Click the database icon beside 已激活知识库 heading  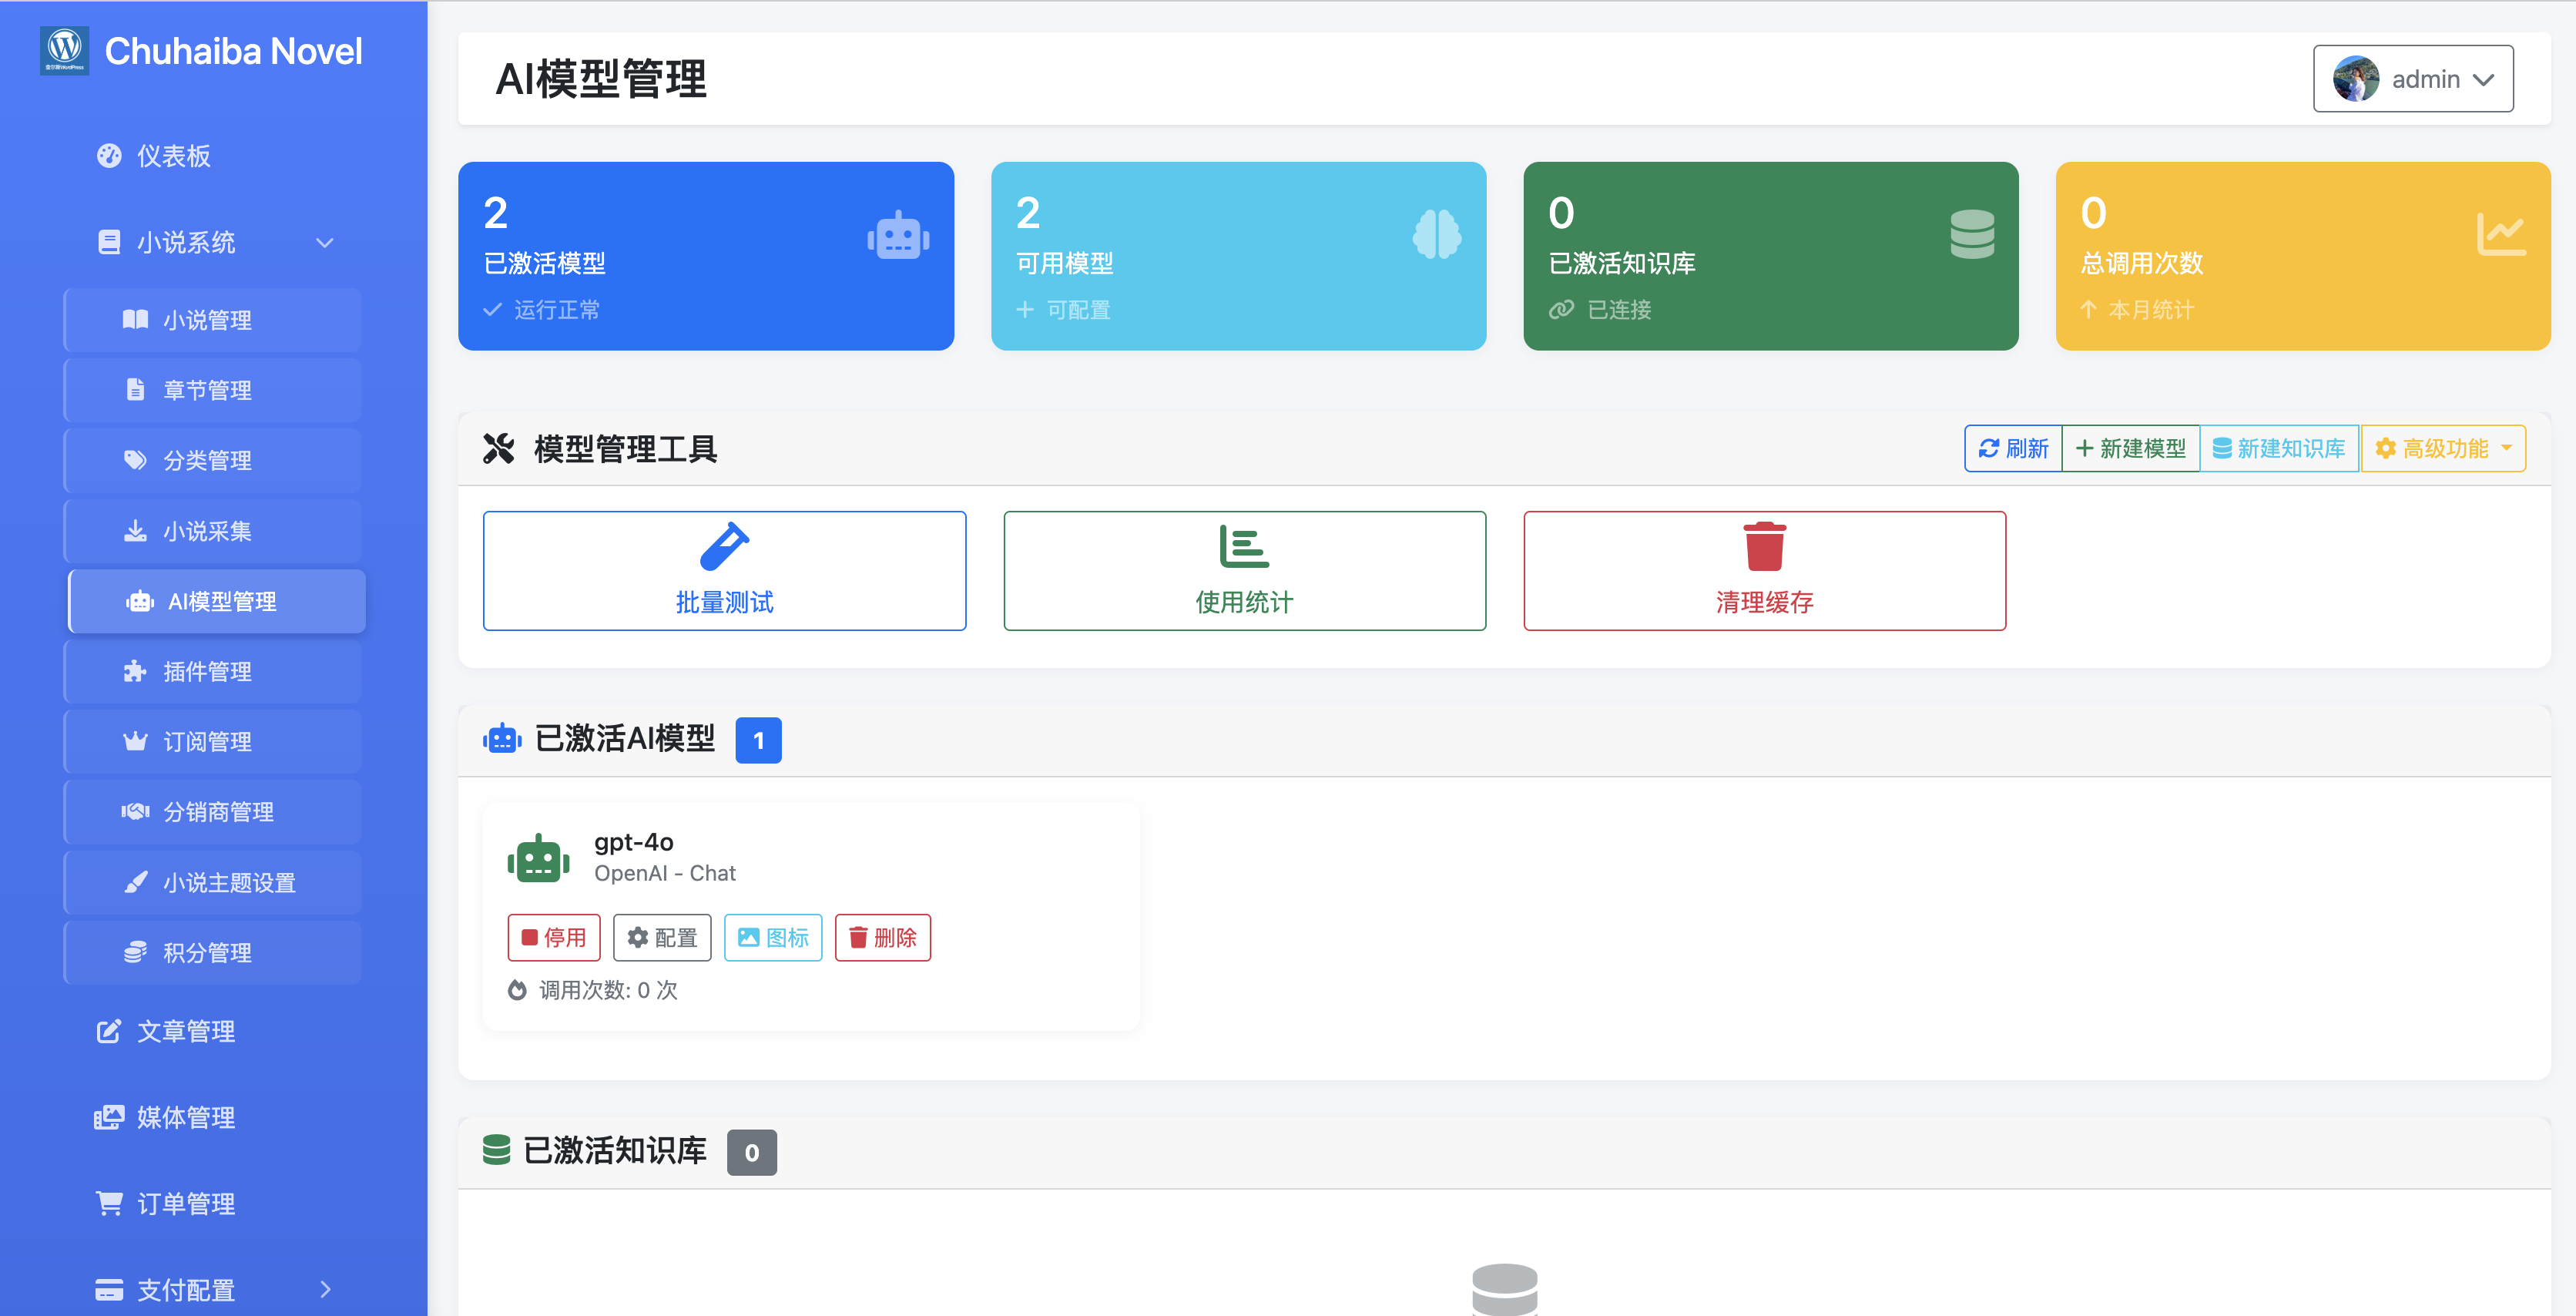[497, 1150]
